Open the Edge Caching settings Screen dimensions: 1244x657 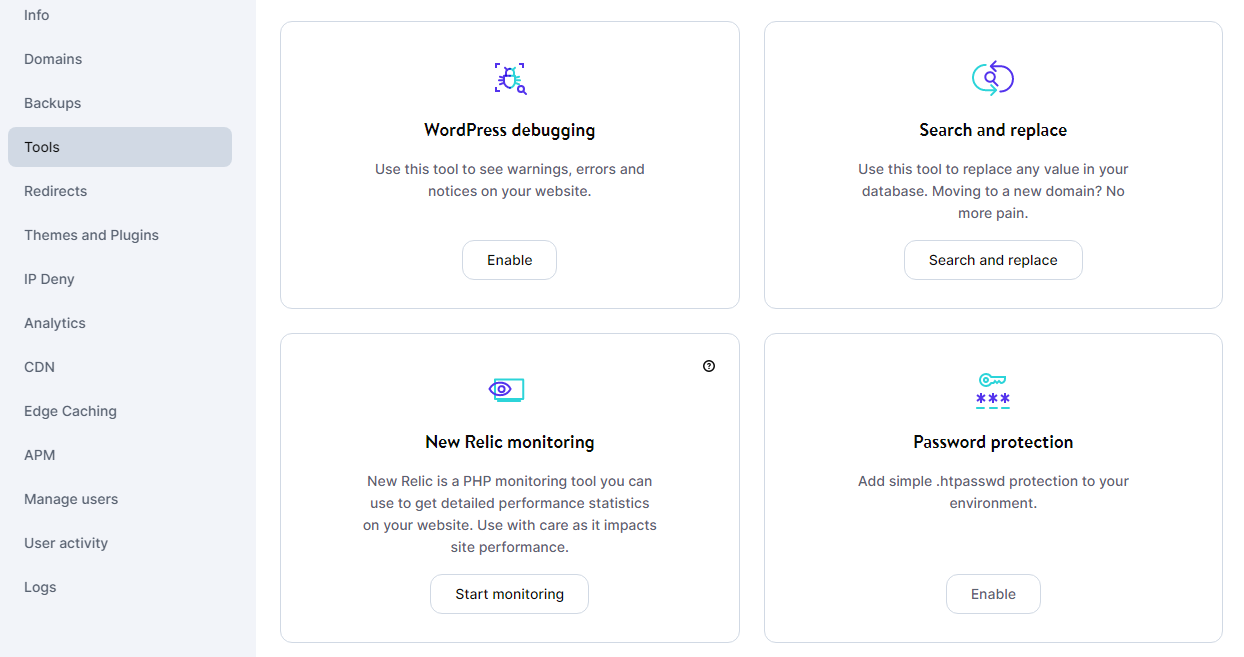[x=70, y=411]
